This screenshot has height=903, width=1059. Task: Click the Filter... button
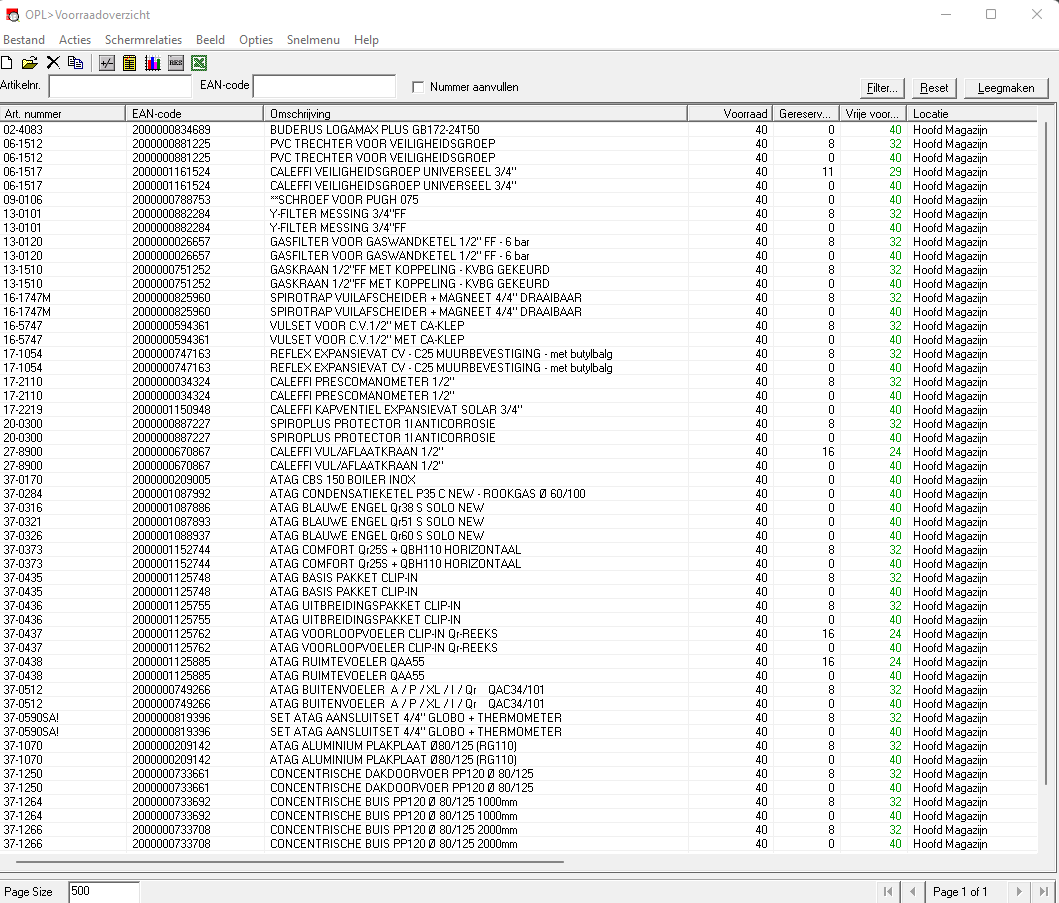(882, 88)
